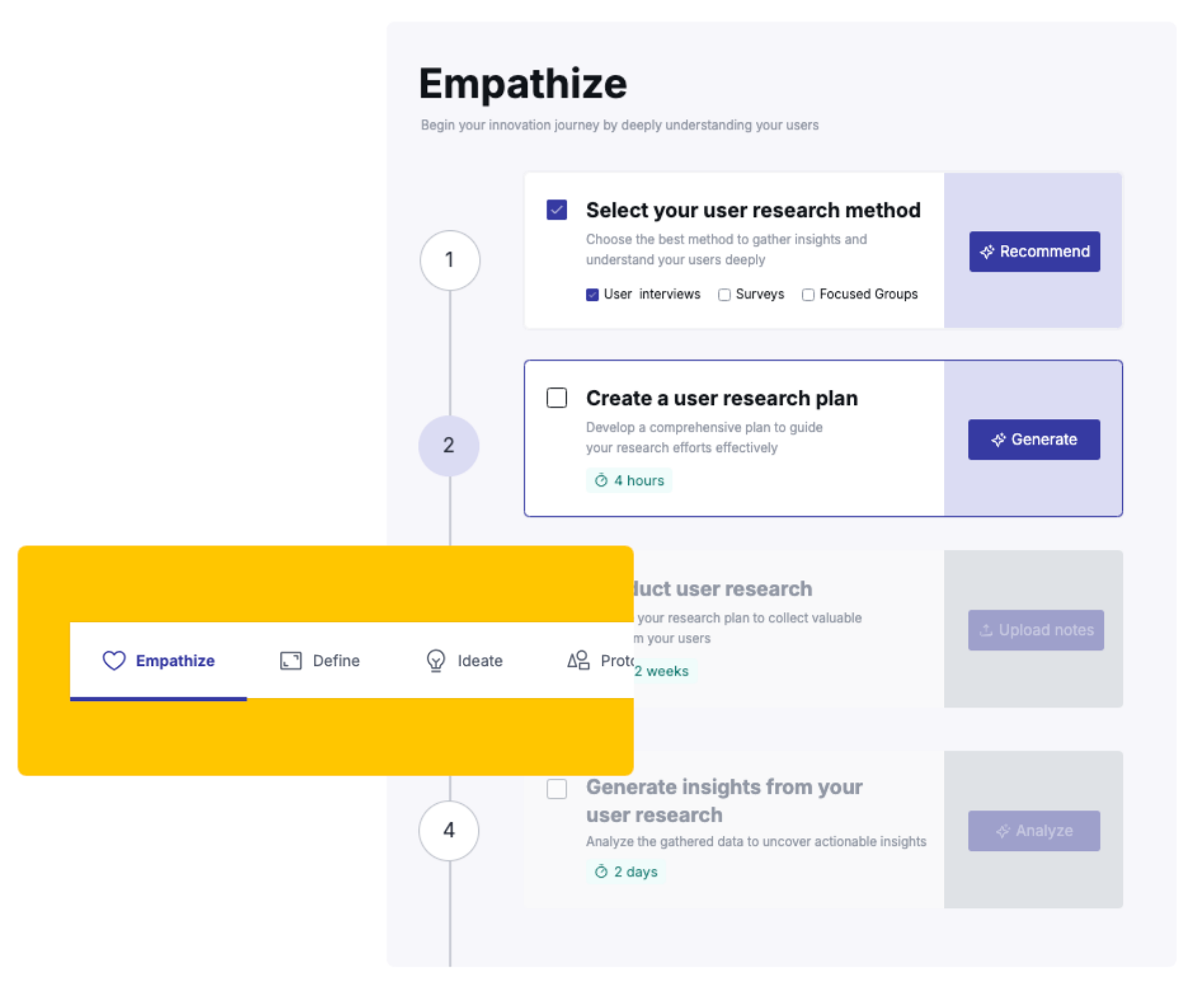Click the timer icon beside 4 hours
The height and width of the screenshot is (986, 1193).
click(601, 481)
